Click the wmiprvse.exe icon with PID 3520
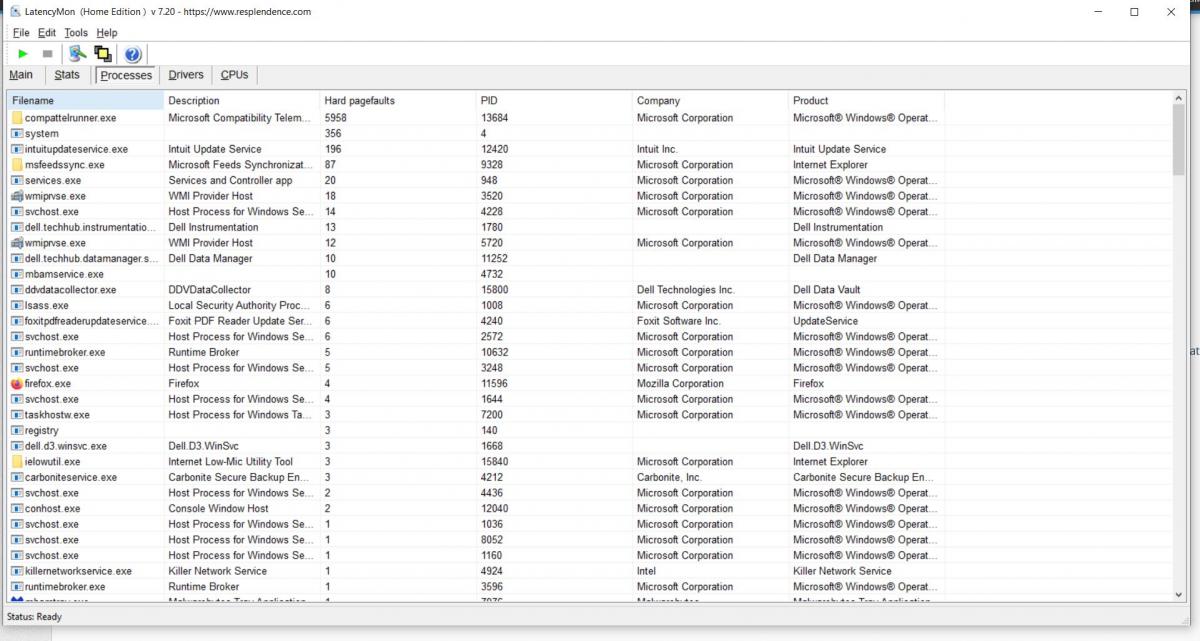Viewport: 1200px width, 641px height. [17, 196]
